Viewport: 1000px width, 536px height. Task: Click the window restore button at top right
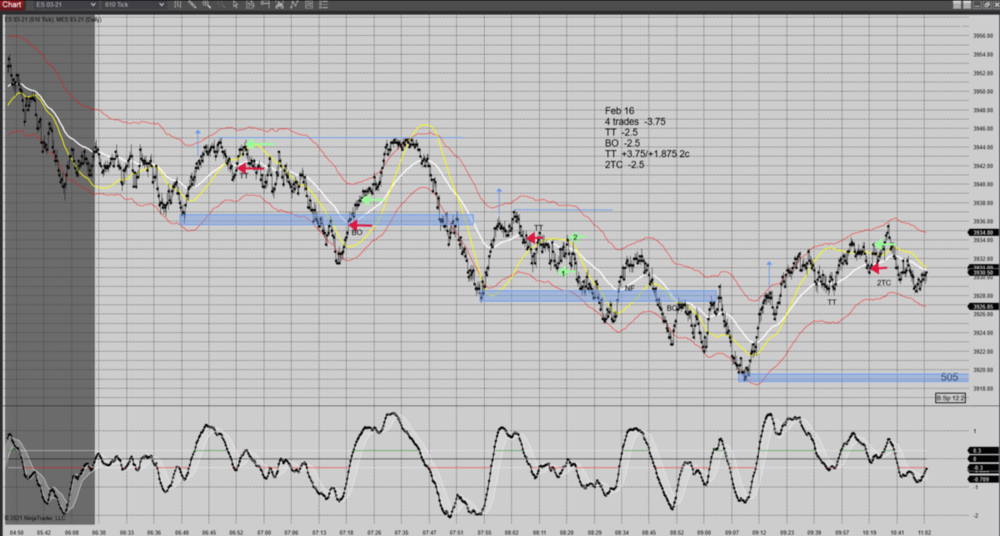(x=987, y=5)
